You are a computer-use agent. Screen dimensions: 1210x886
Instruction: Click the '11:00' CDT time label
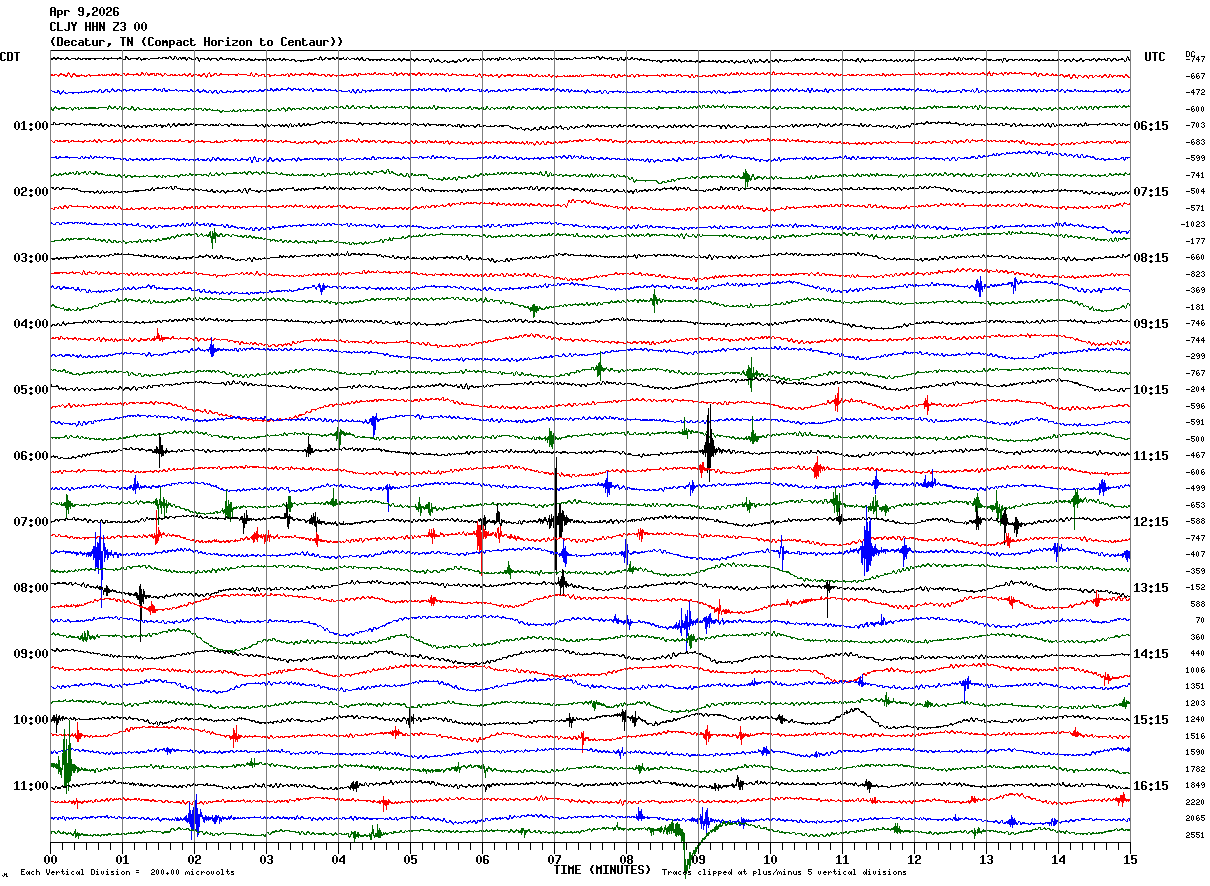pyautogui.click(x=31, y=786)
